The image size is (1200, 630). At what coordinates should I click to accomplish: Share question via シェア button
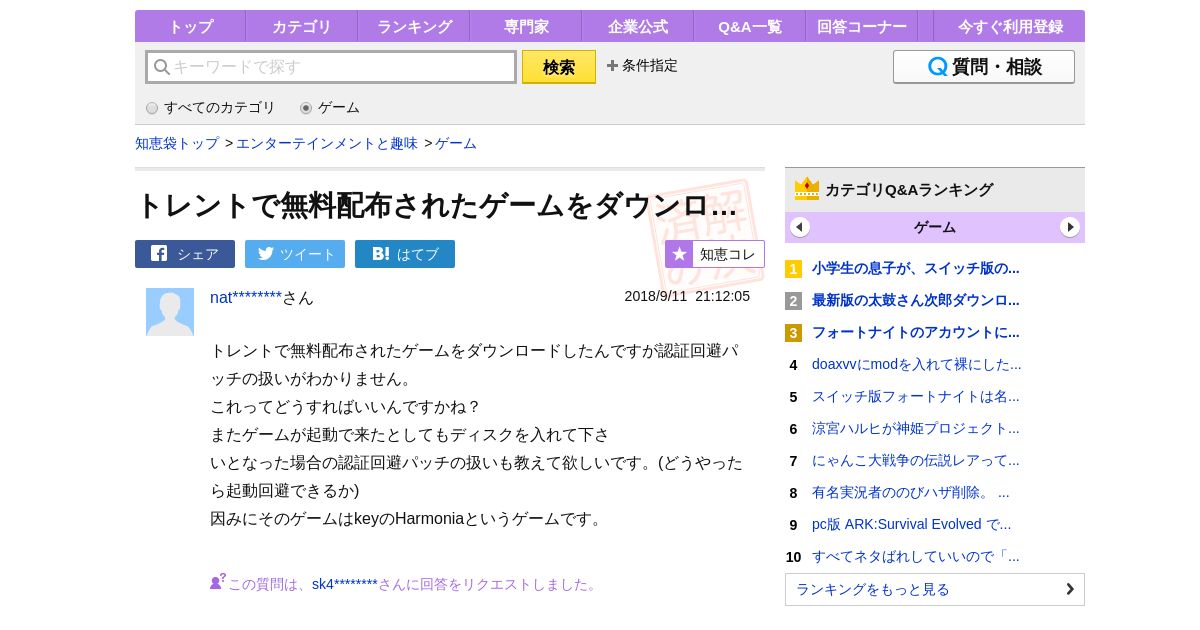coord(185,254)
